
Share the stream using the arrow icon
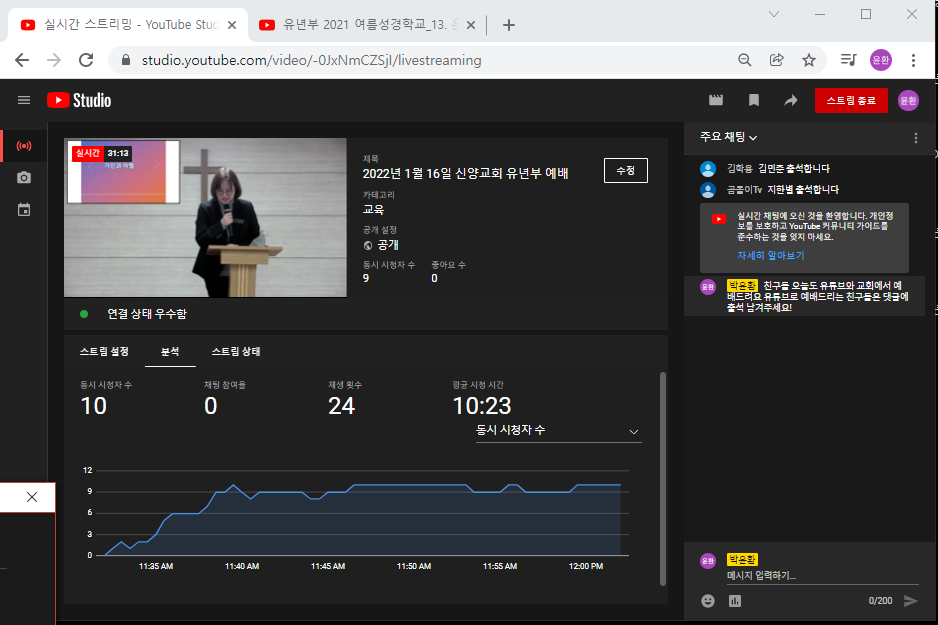[x=790, y=100]
